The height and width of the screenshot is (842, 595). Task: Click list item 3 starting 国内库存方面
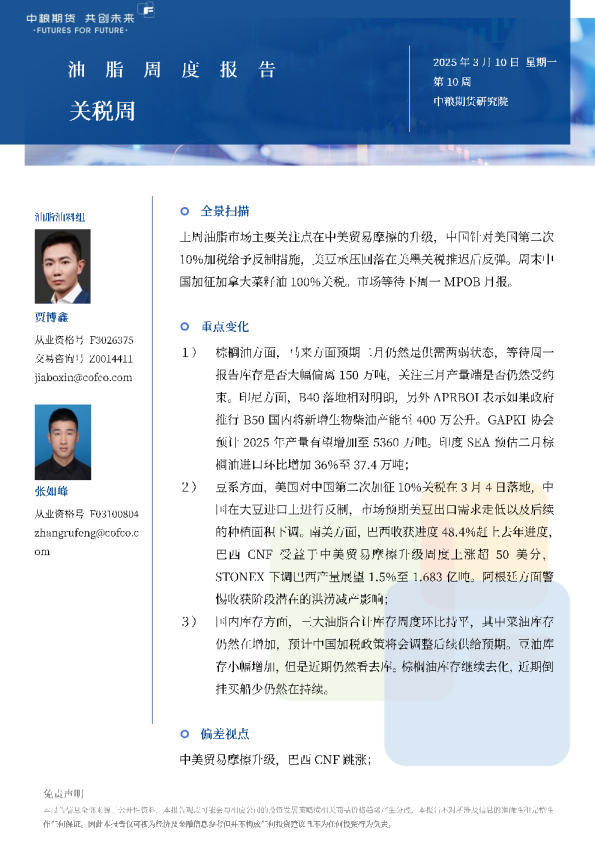(367, 655)
